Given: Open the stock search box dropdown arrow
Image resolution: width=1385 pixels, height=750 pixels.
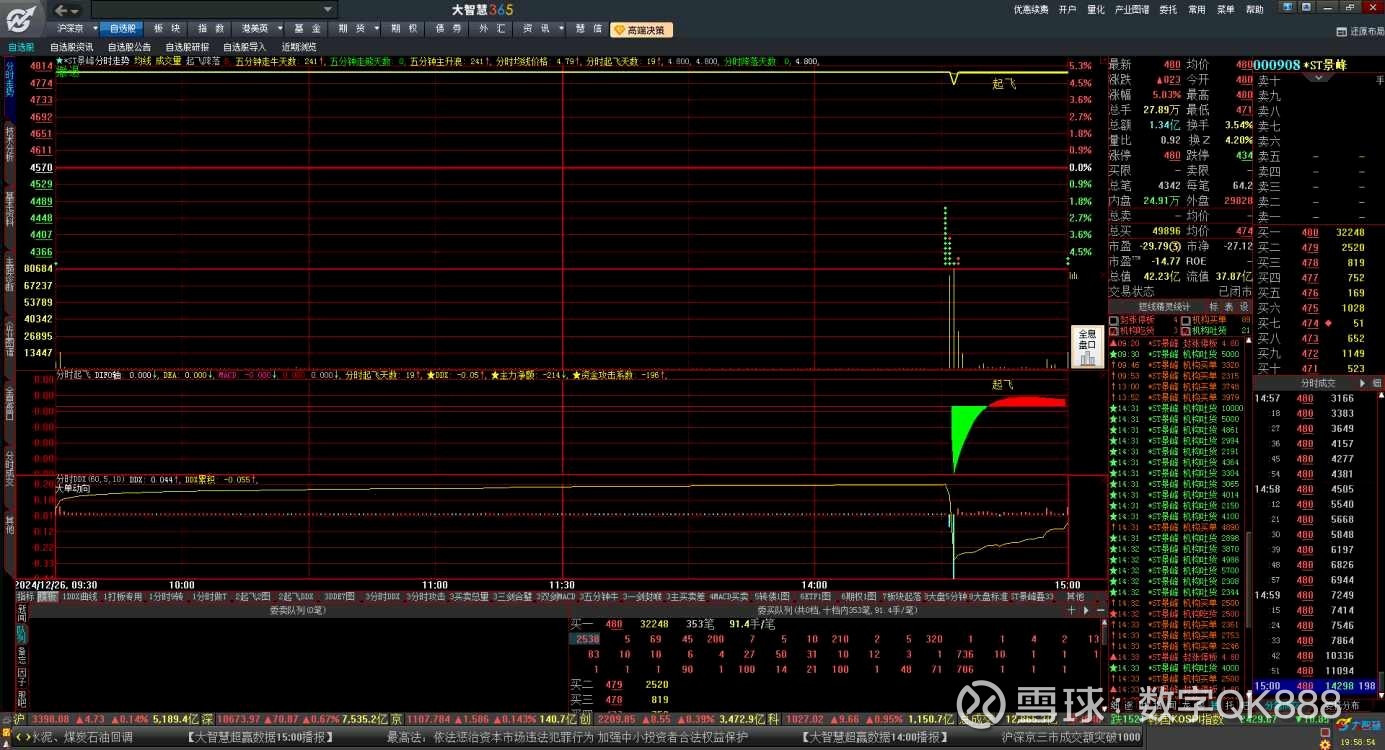Looking at the screenshot, I should (x=328, y=9).
